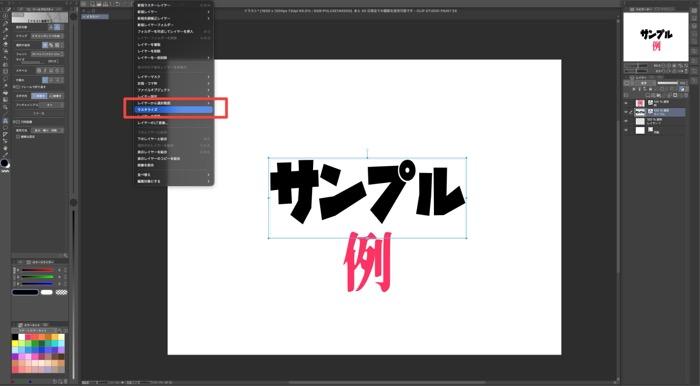Select the 例 layer thumbnail
This screenshot has width=700, height=386.
(x=640, y=103)
